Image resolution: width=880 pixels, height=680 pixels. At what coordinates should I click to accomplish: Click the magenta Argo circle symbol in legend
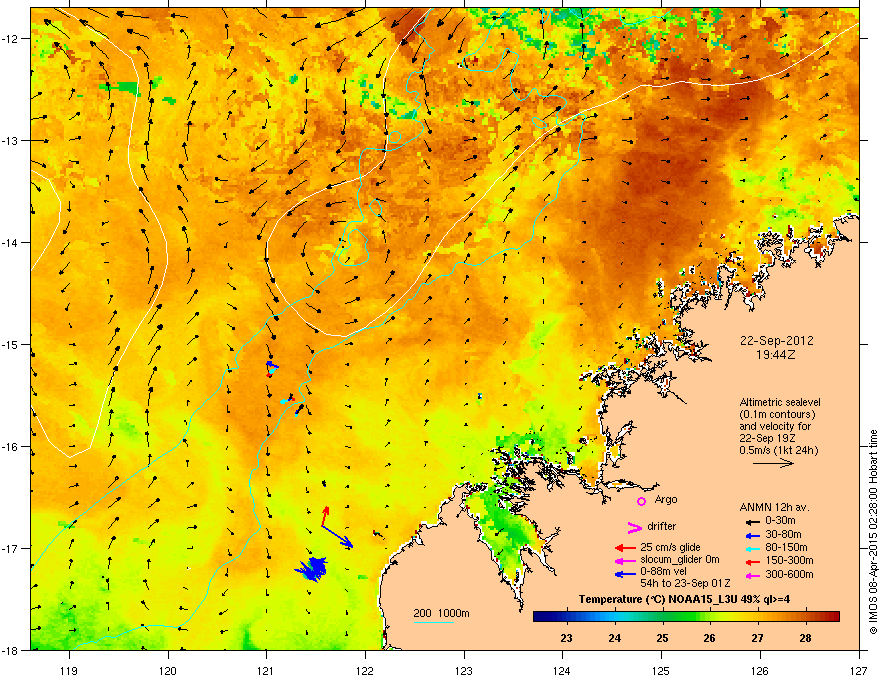(x=641, y=501)
